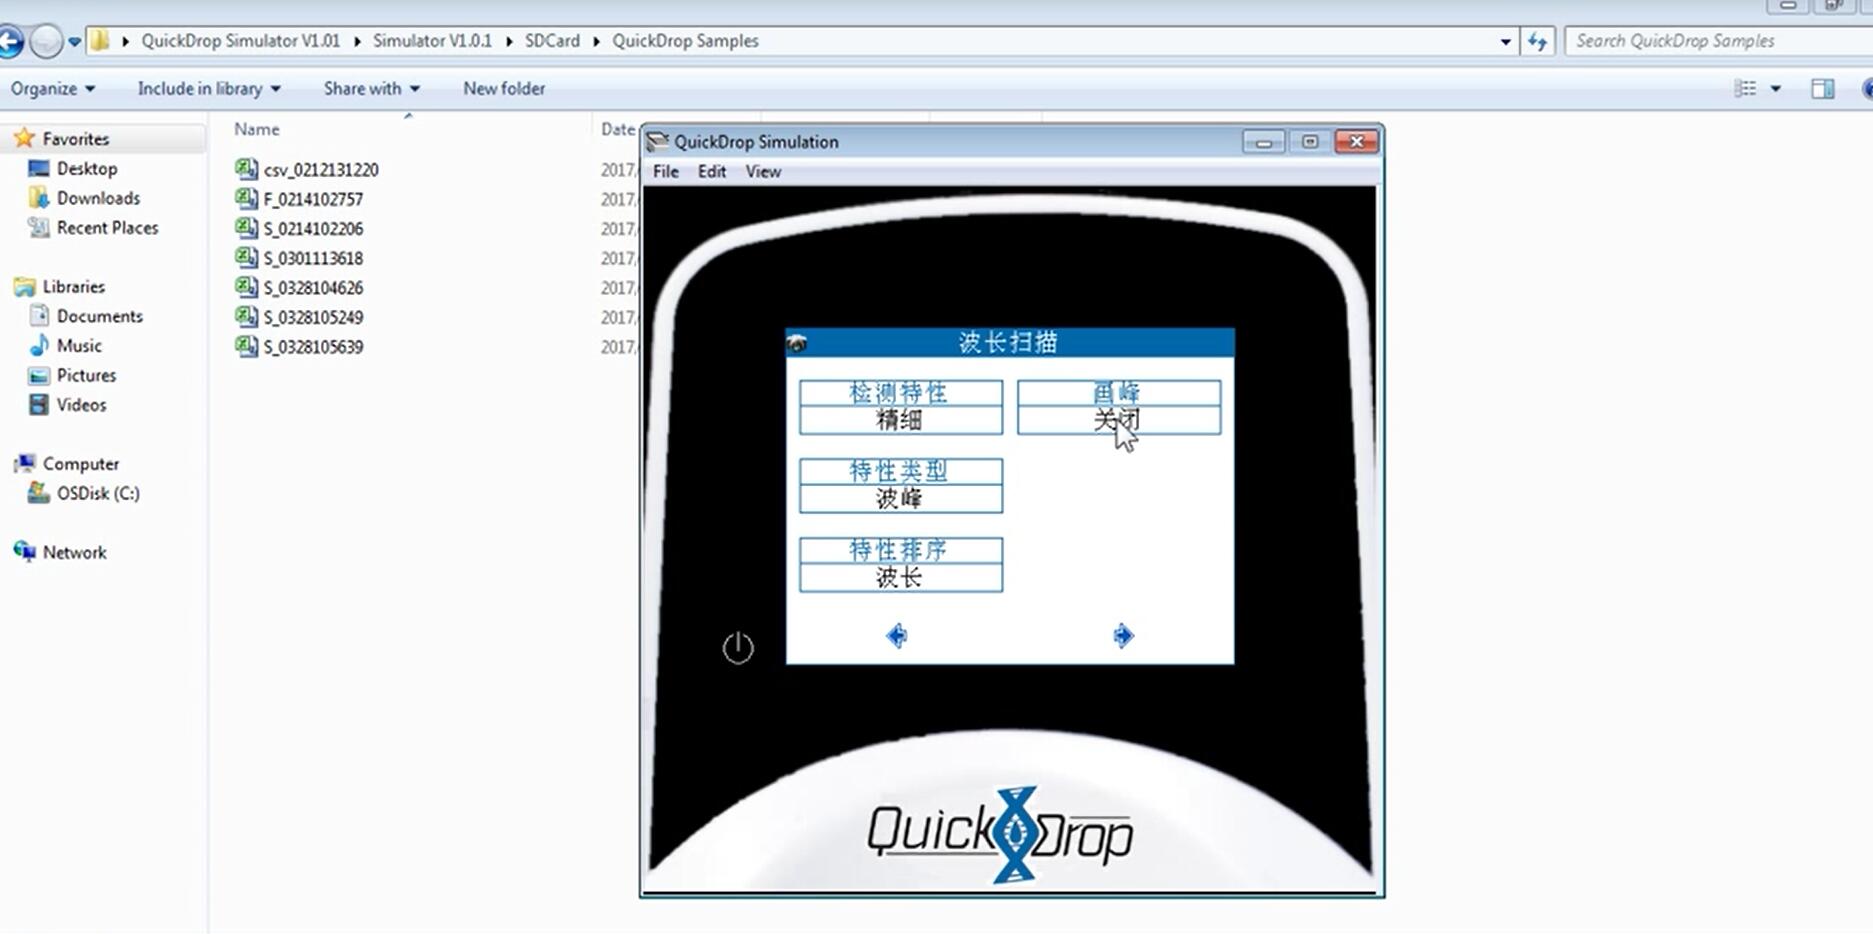Click csv_0212131220 file icon

246,169
